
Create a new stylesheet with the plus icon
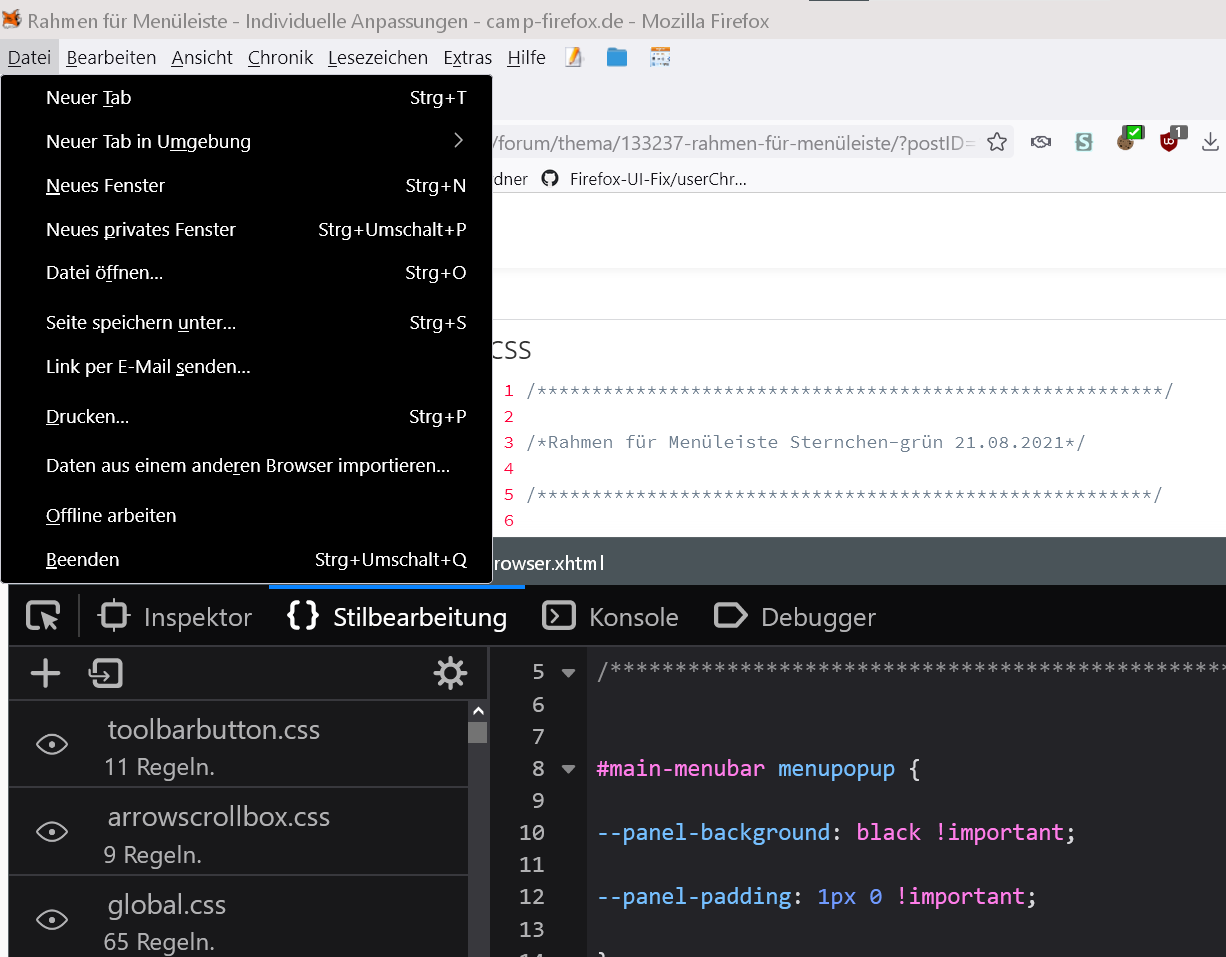(x=45, y=674)
